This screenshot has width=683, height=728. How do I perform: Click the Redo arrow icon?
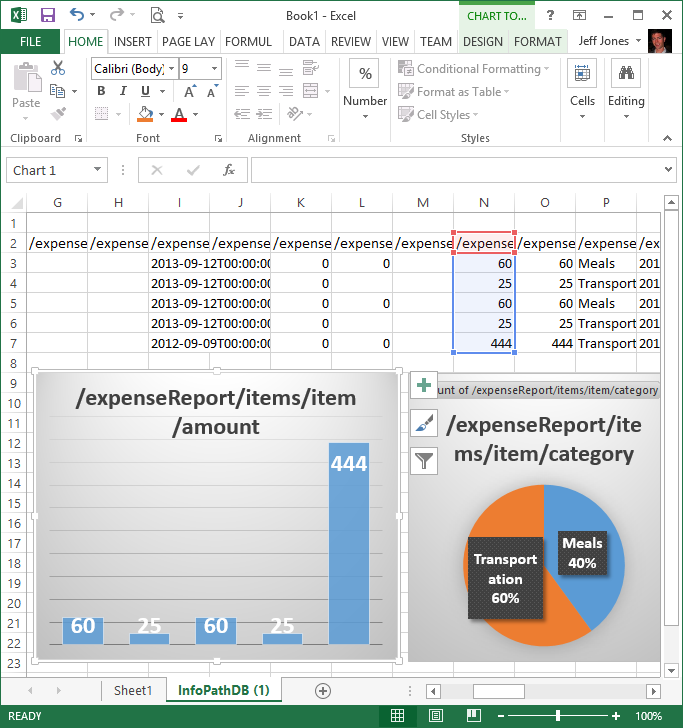coord(117,15)
